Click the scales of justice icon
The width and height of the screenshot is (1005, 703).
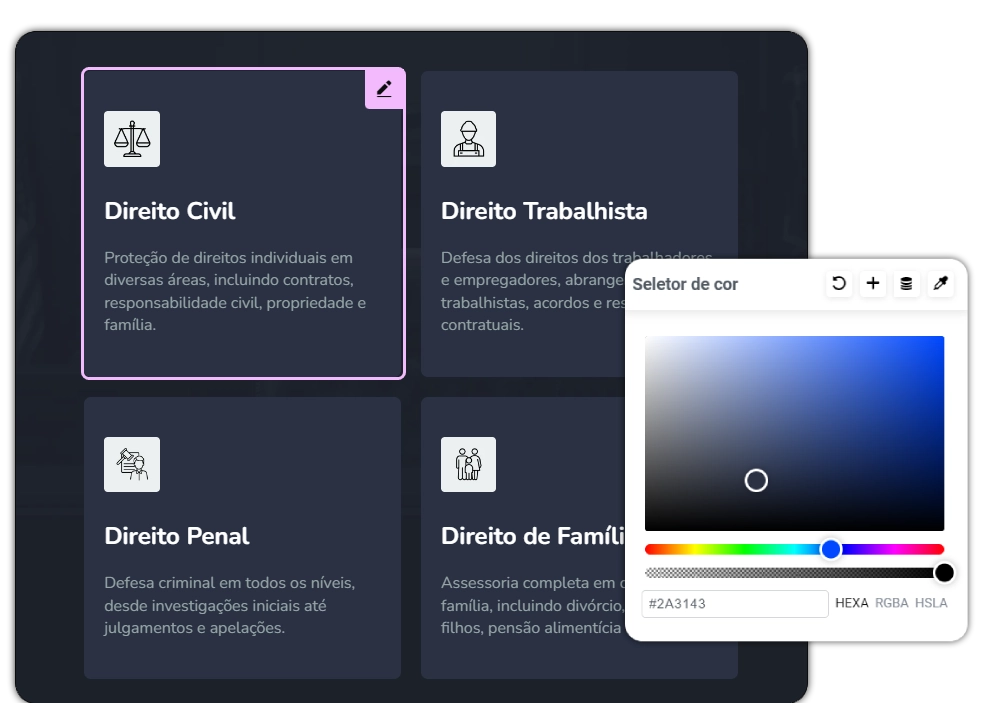pos(132,139)
